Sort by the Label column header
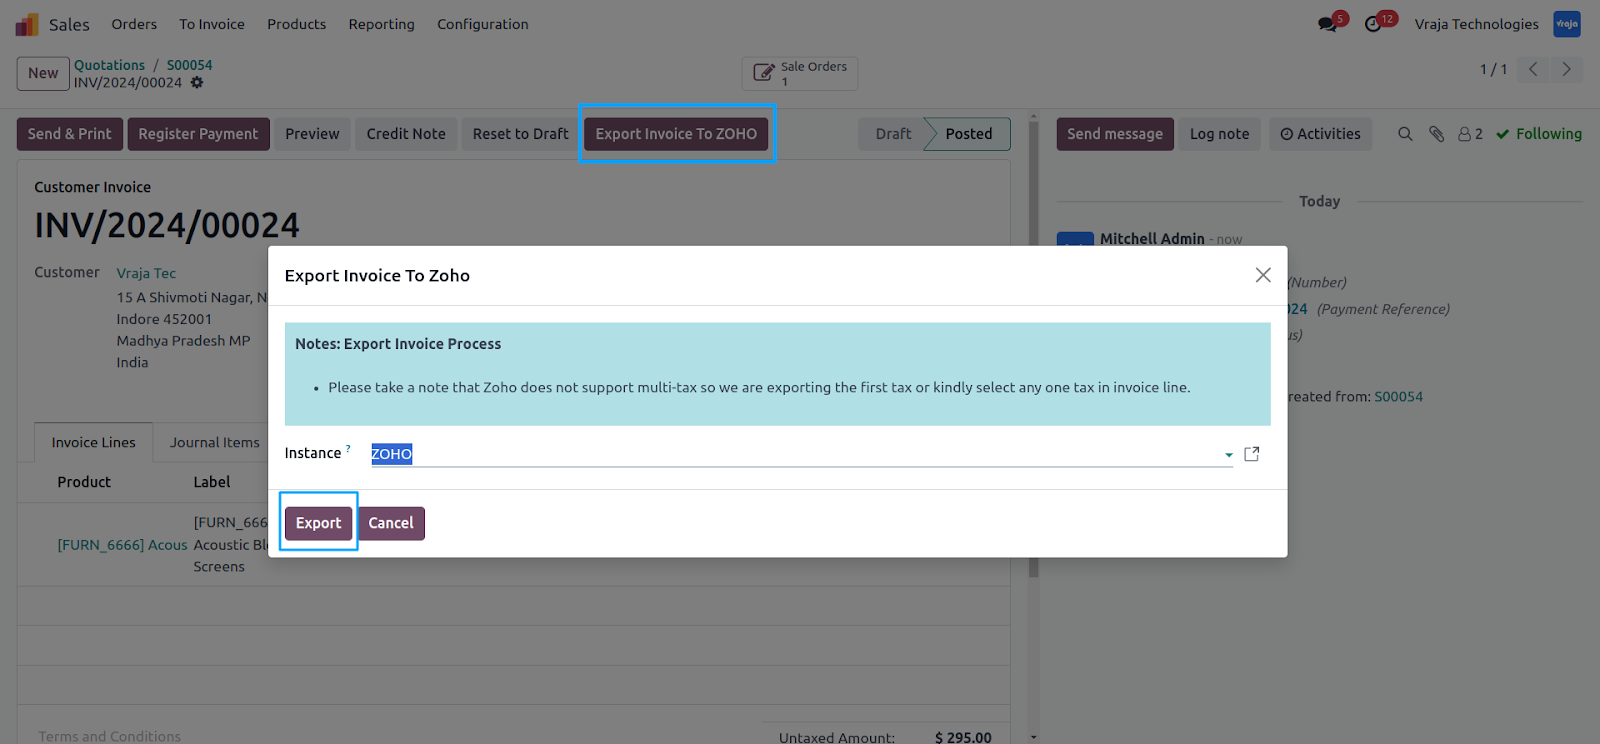Viewport: 1600px width, 744px height. (x=212, y=482)
